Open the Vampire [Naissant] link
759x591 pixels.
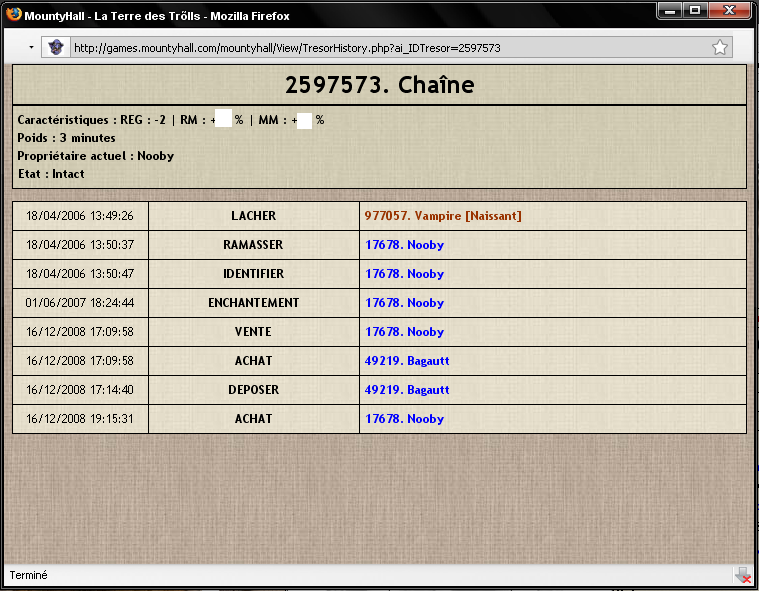click(x=443, y=216)
